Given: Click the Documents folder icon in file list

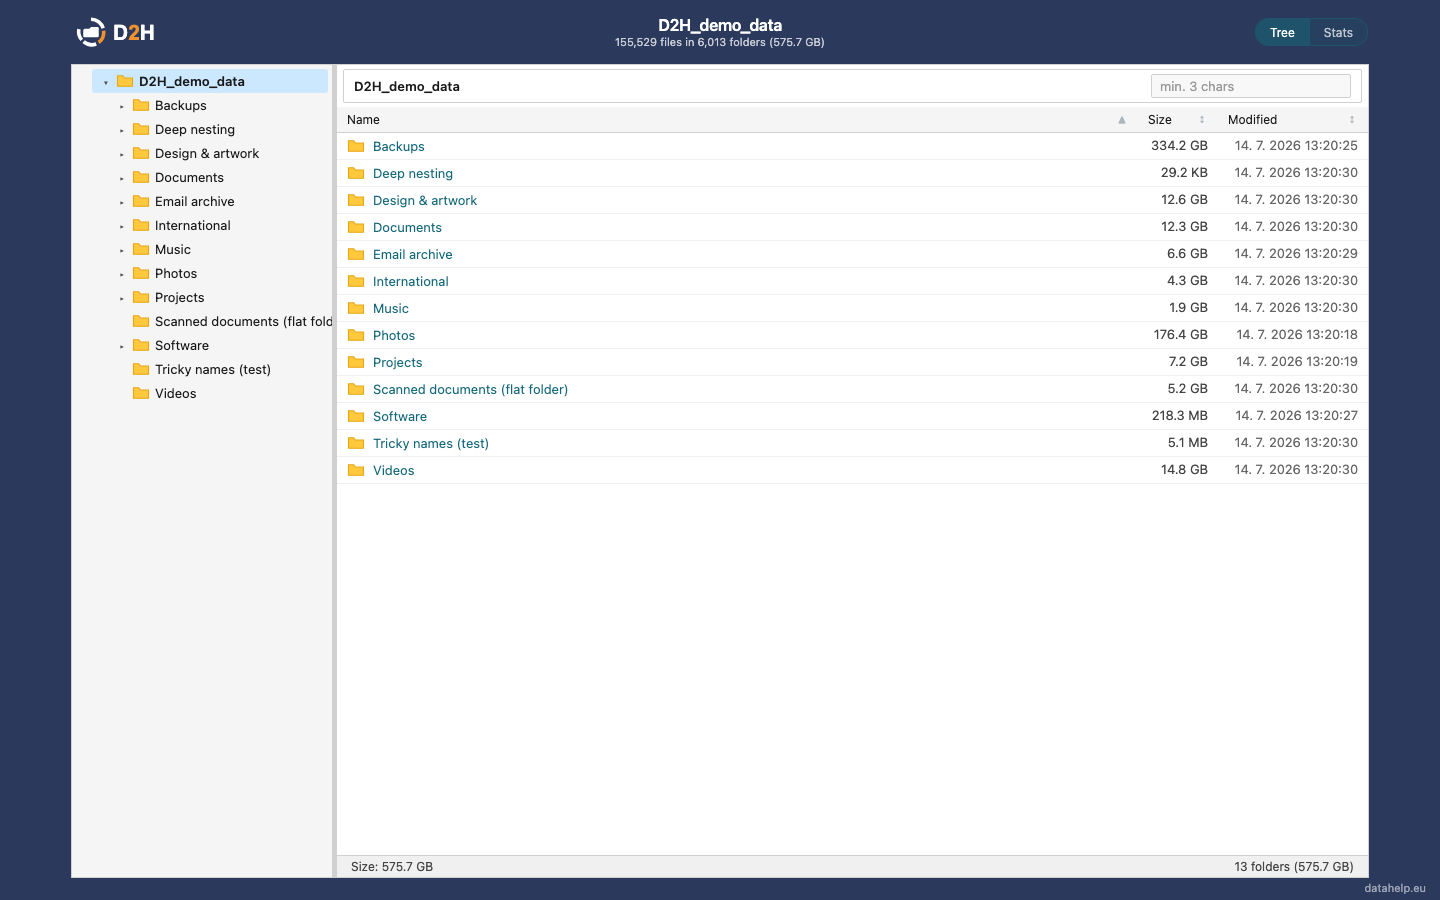Looking at the screenshot, I should pos(356,227).
